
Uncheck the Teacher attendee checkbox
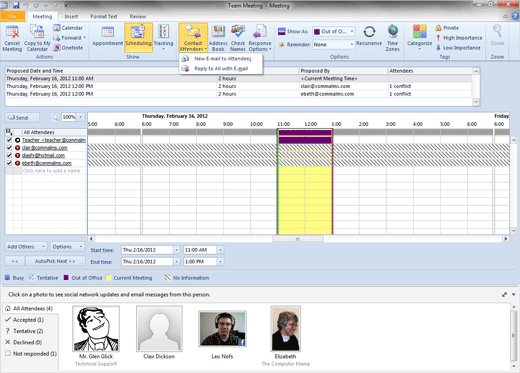(9, 140)
